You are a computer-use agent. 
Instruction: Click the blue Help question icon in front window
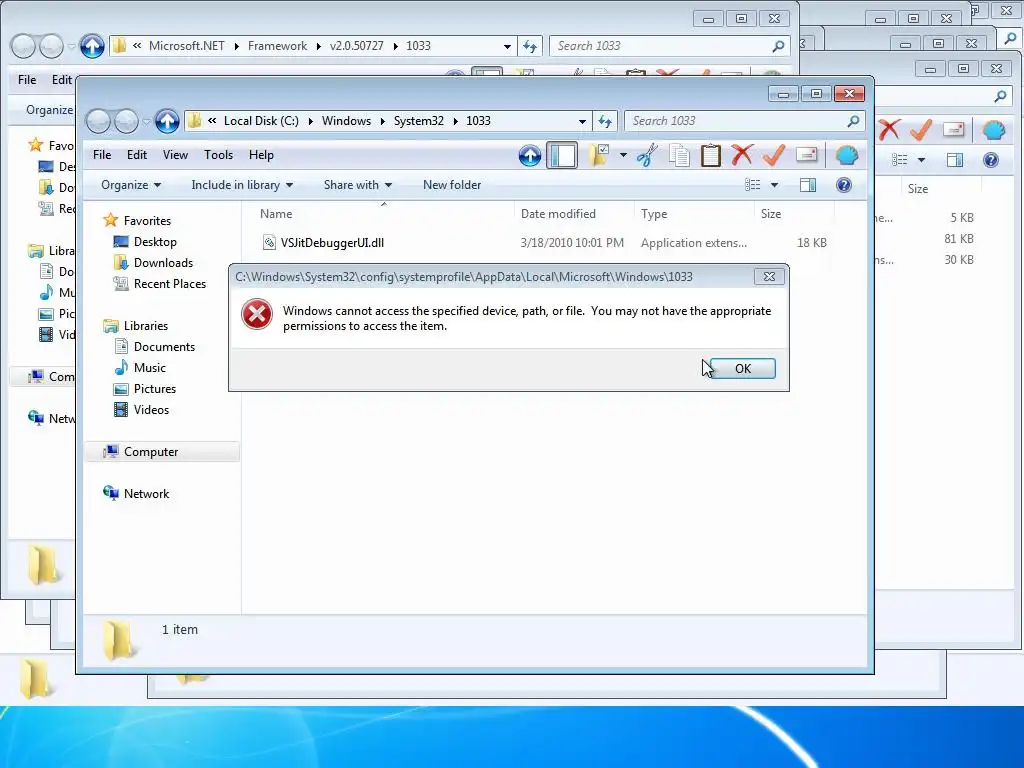[844, 185]
